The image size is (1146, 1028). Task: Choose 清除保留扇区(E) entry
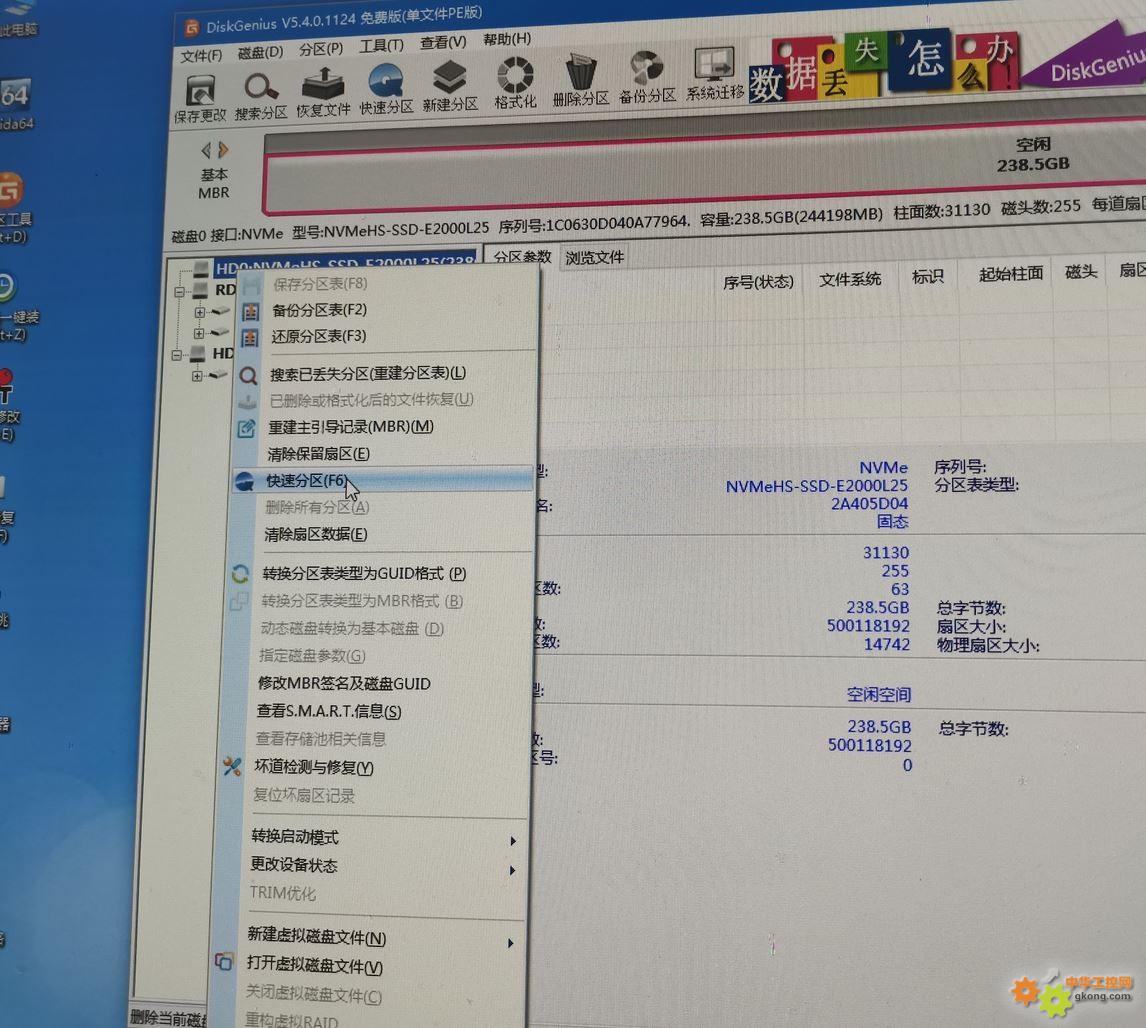click(x=318, y=454)
